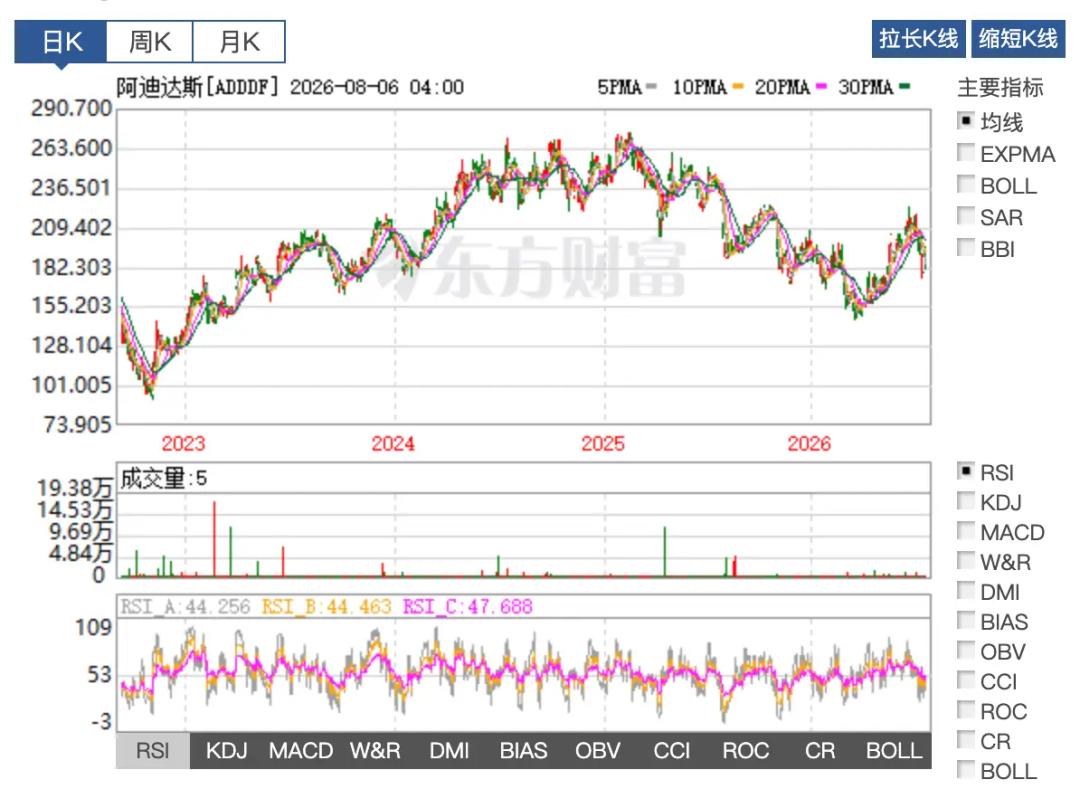Select the OBV tab in bottom bar
Screen dimensions: 1080x789
598,750
